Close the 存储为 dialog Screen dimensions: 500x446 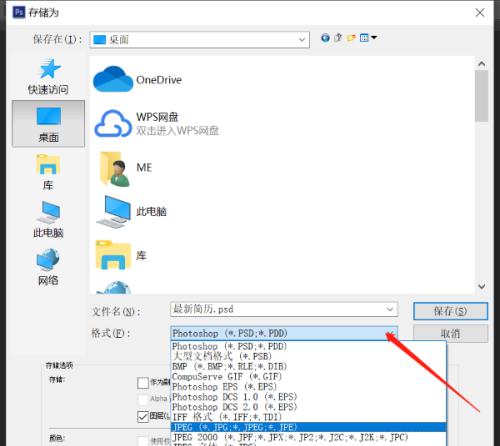click(480, 13)
